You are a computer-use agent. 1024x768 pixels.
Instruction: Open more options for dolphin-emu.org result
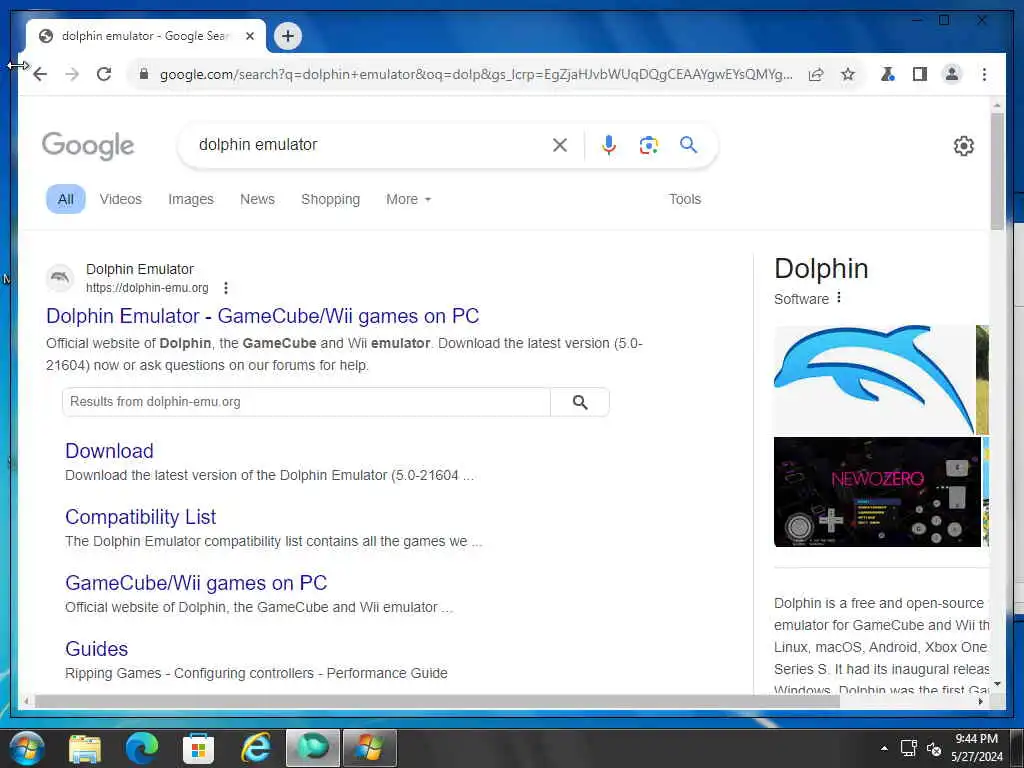[x=225, y=288]
